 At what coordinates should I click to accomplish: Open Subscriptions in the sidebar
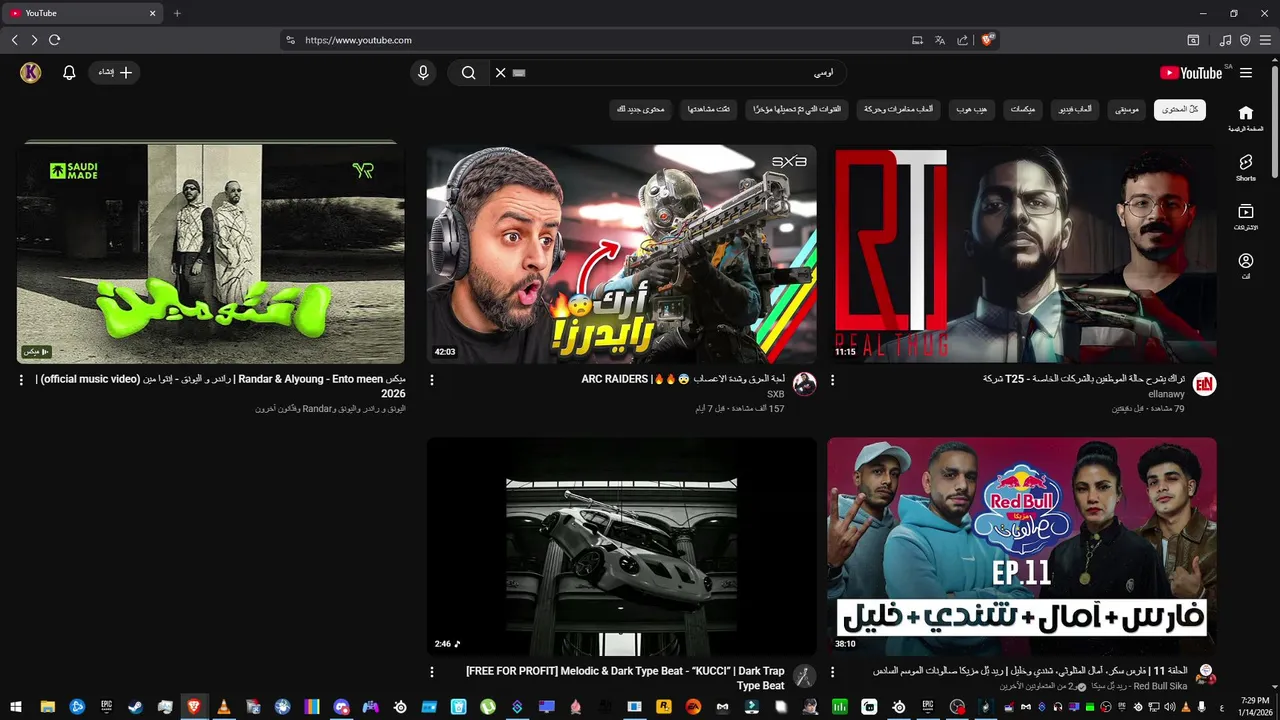coord(1246,217)
